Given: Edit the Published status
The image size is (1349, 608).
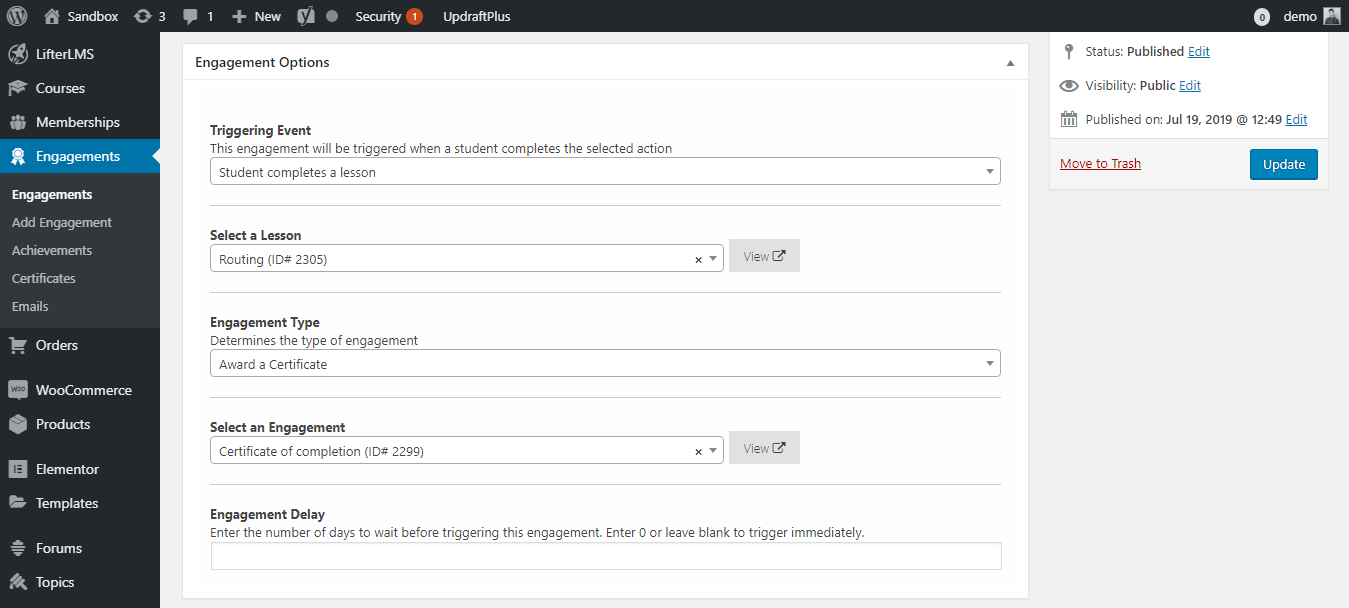Looking at the screenshot, I should click(x=1199, y=52).
